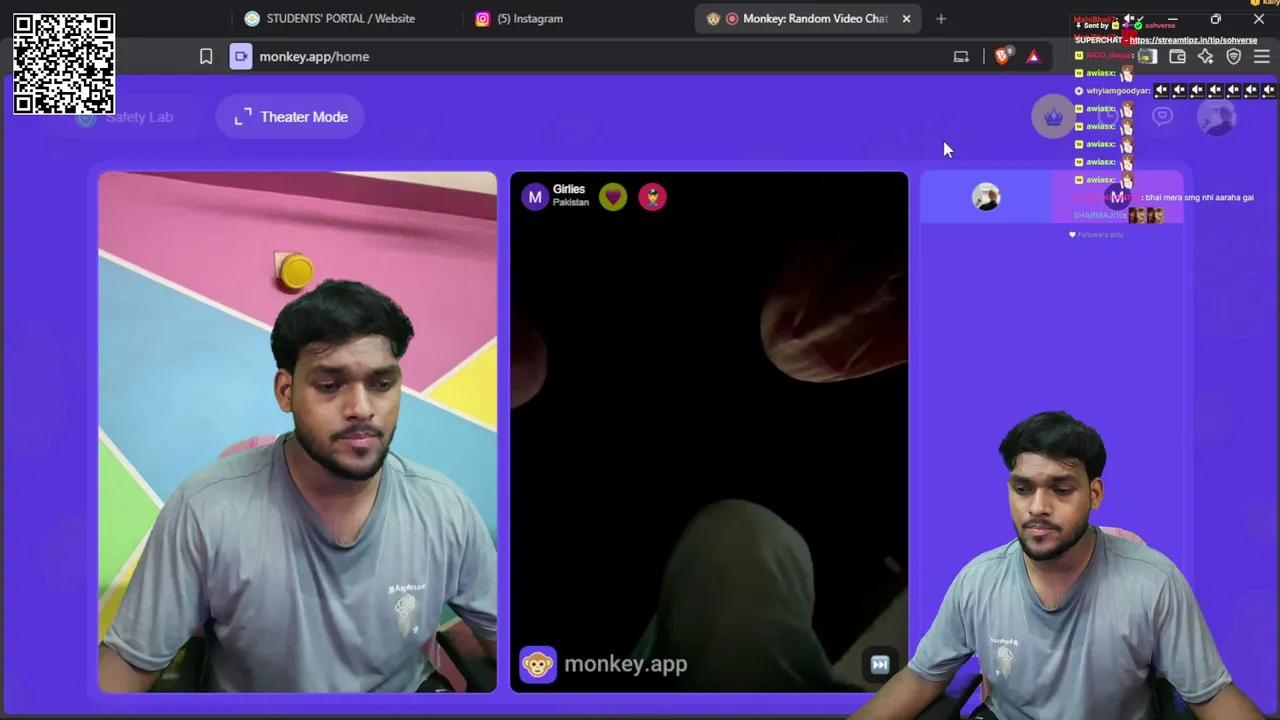The image size is (1280, 720).
Task: Open a new browser tab
Action: pyautogui.click(x=940, y=19)
